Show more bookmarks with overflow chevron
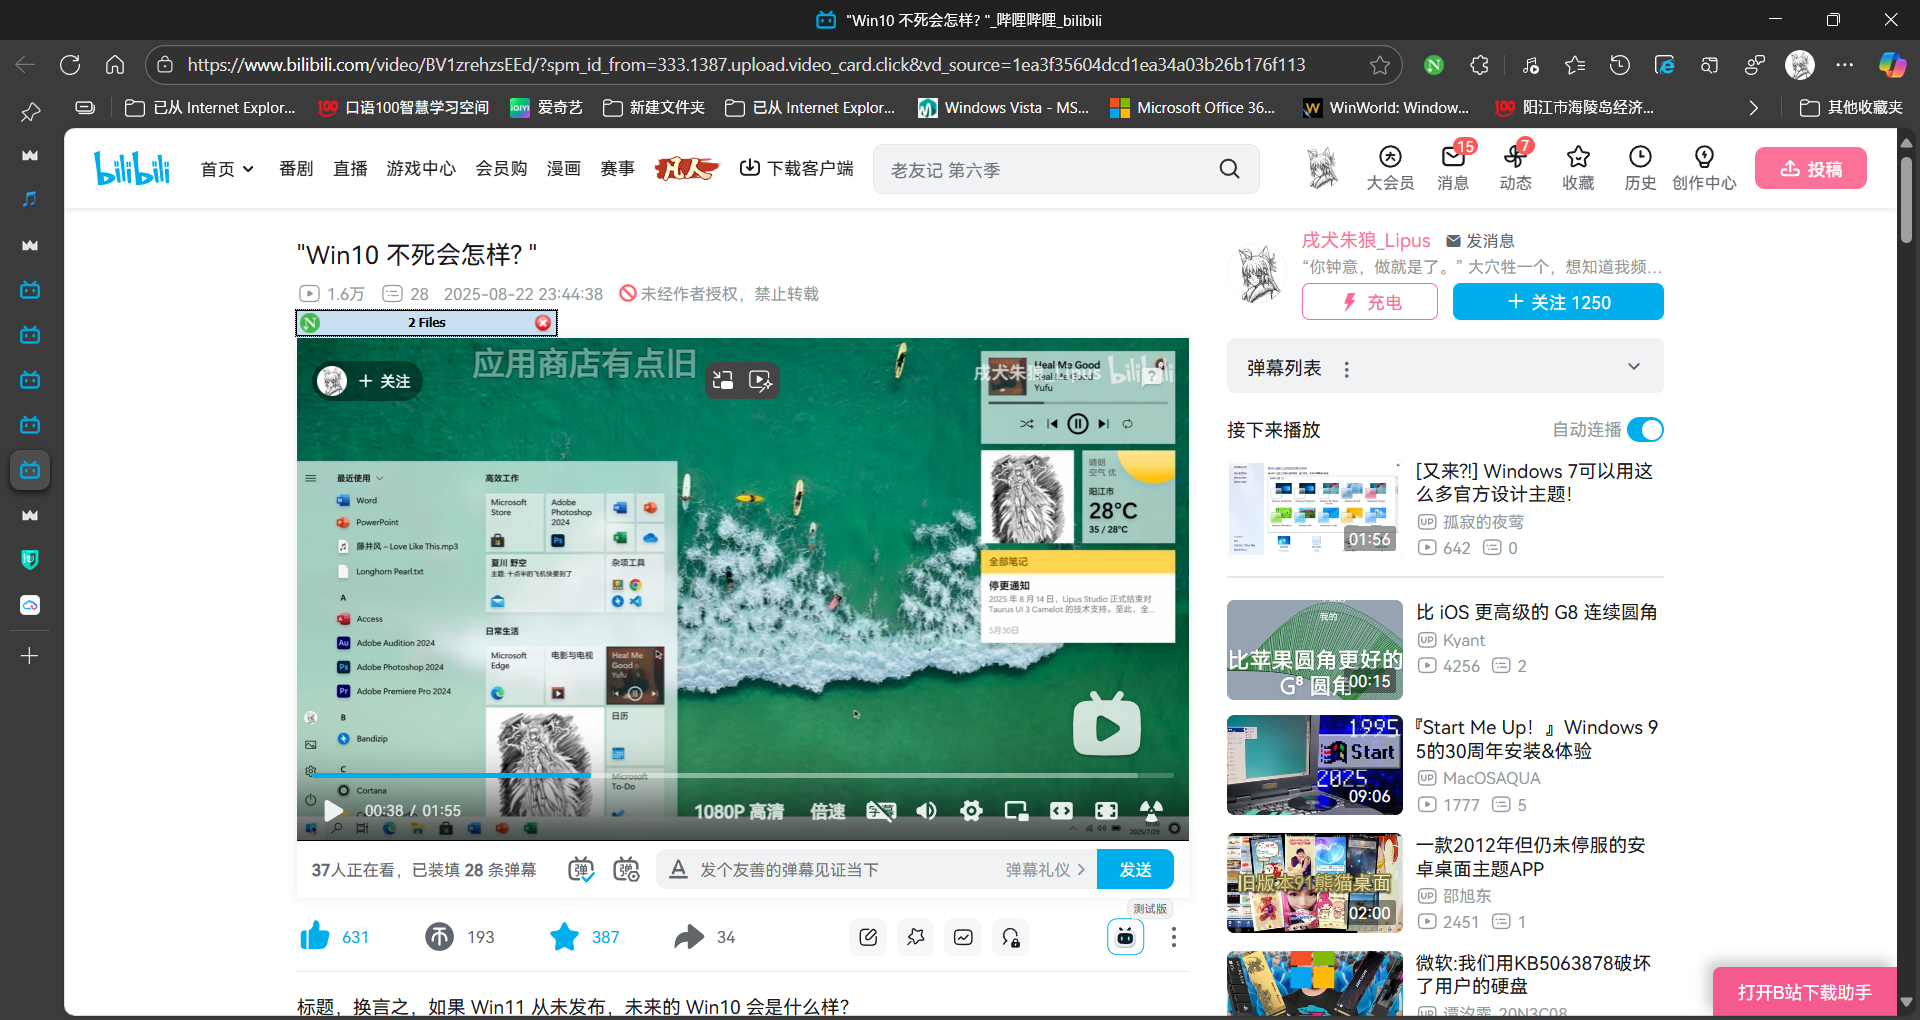1920x1020 pixels. coord(1753,107)
